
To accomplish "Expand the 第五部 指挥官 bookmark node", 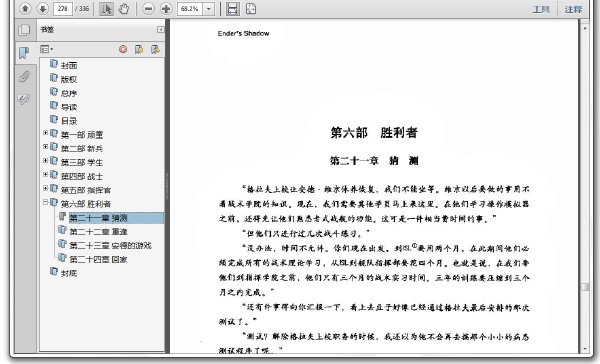I will 46,188.
